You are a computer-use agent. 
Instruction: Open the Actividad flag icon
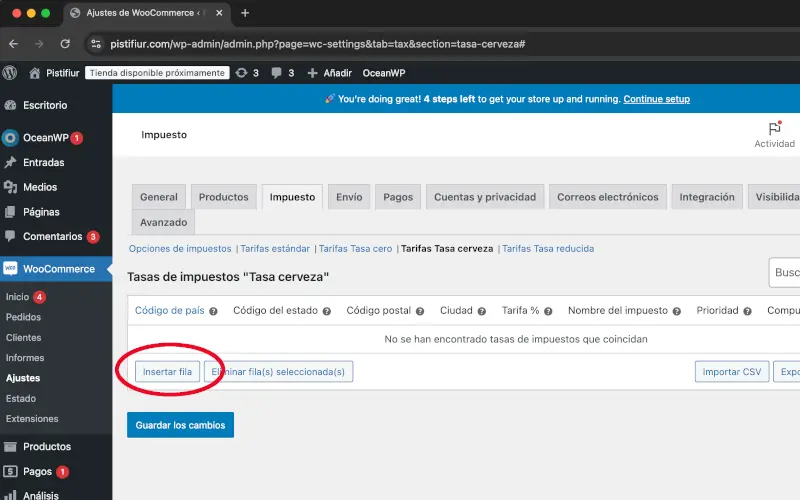[x=774, y=128]
